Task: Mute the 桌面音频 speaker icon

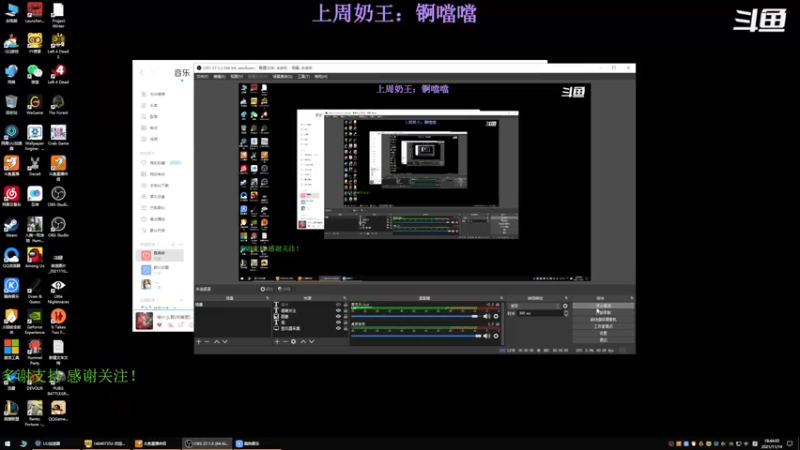Action: 487,336
